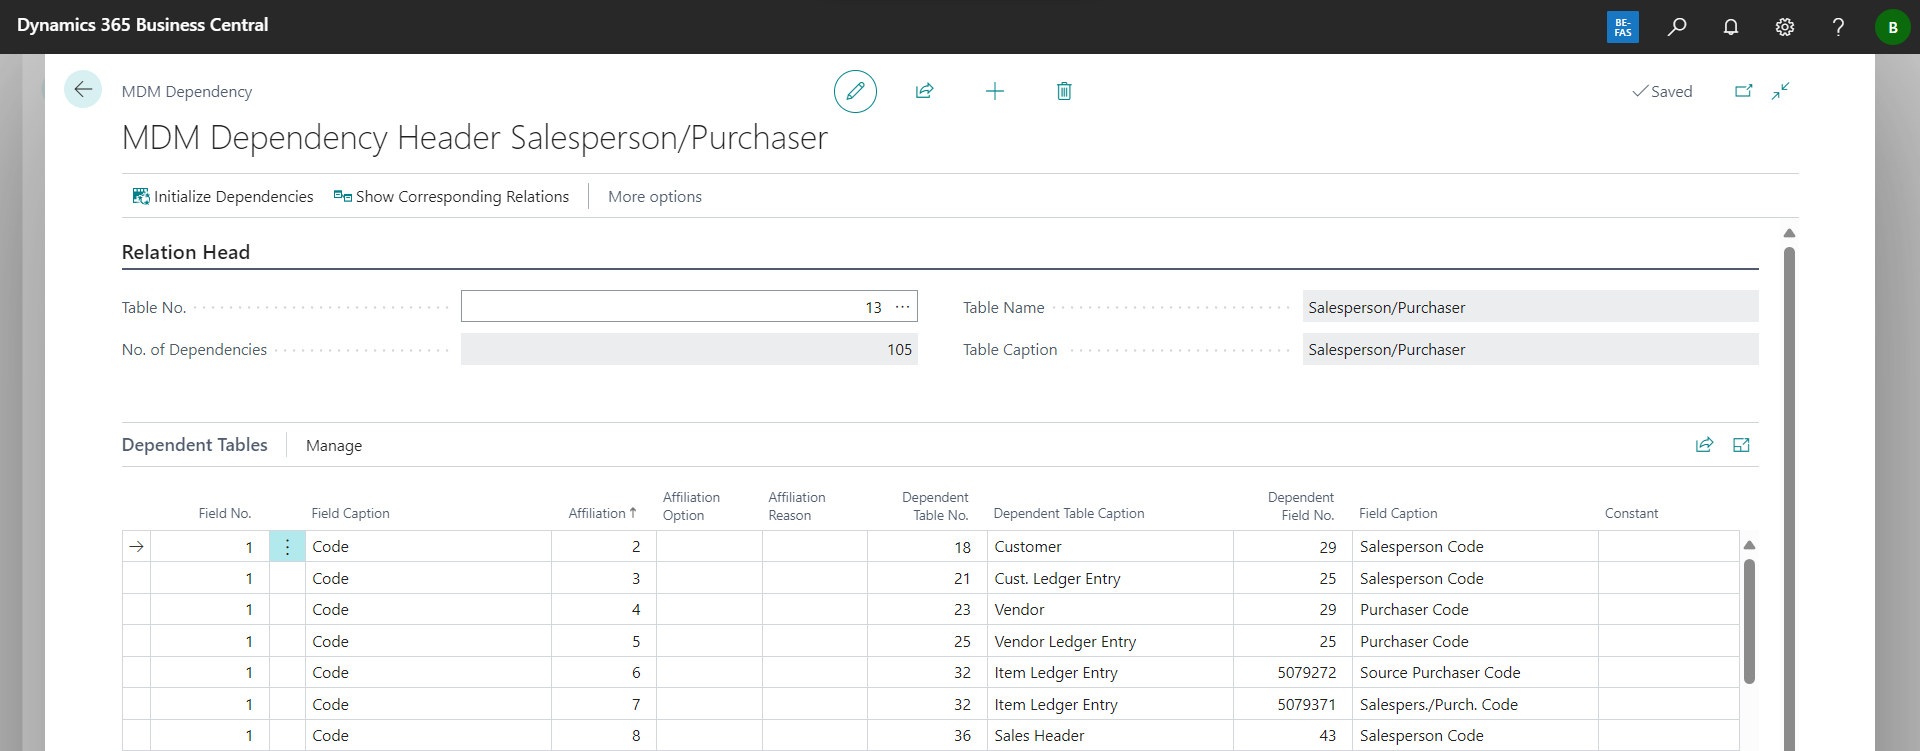Click the Table Name field
This screenshot has width=1920, height=751.
click(1530, 307)
